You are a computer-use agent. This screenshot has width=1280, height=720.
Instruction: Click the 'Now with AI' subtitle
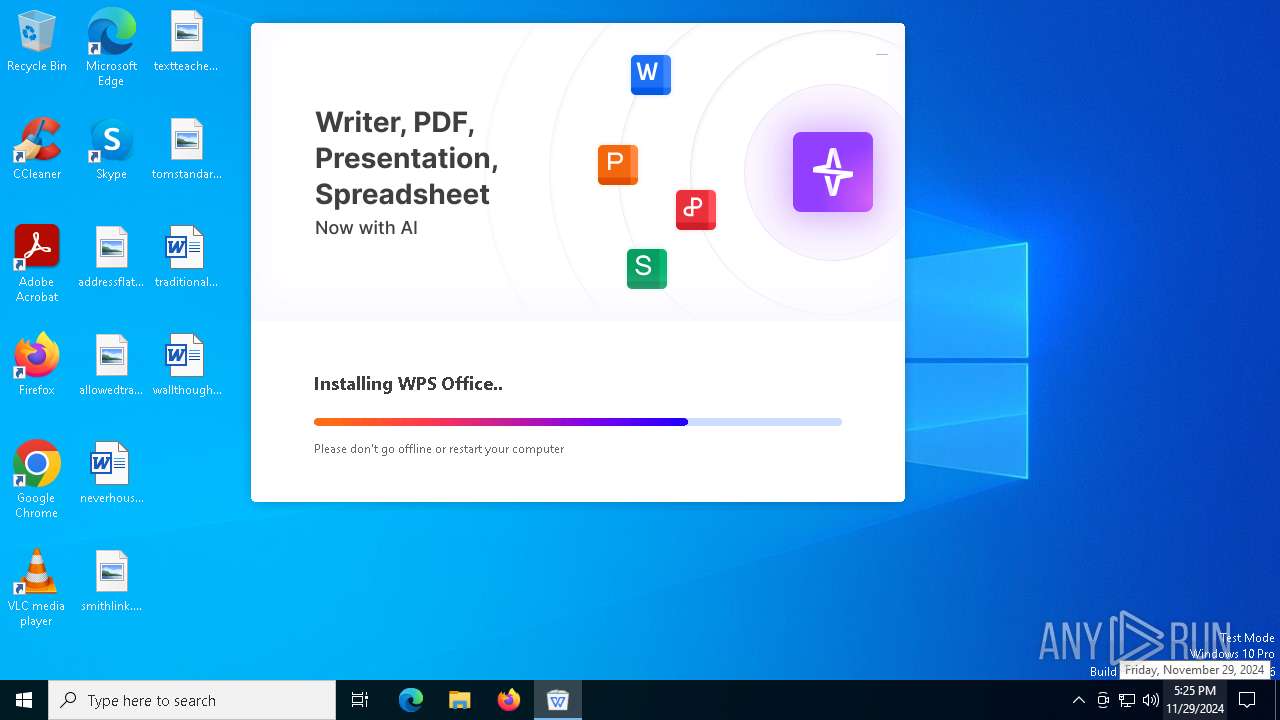(366, 228)
